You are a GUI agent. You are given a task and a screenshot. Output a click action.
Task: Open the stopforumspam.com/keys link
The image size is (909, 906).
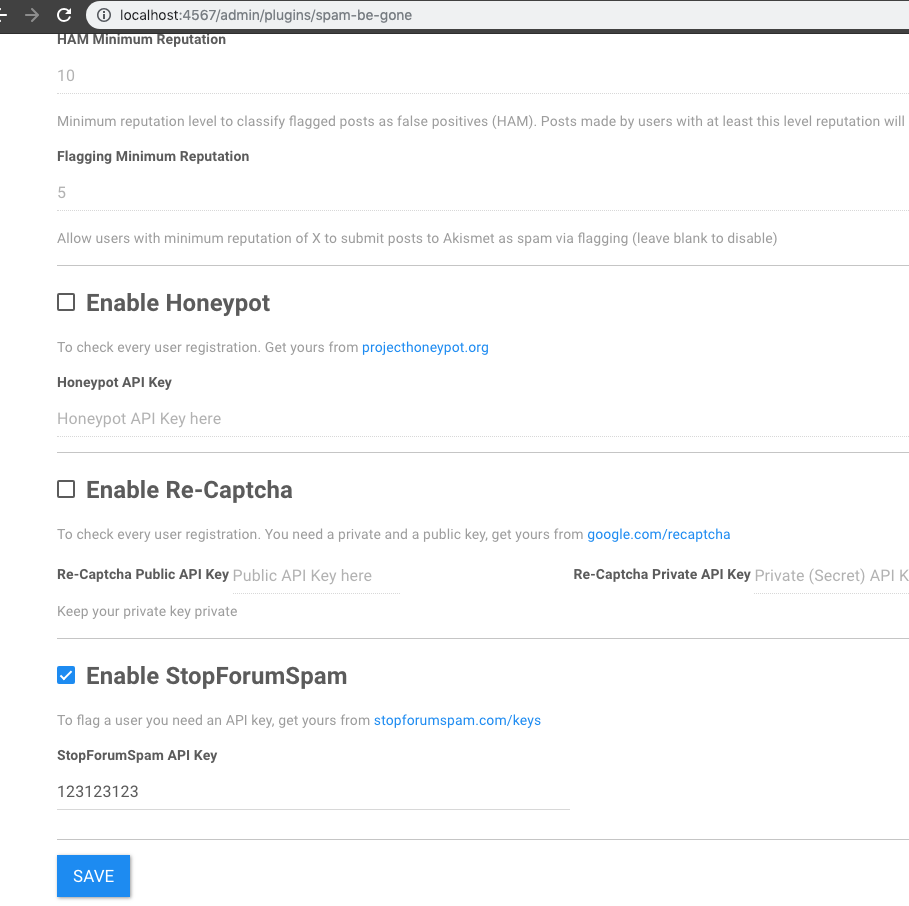(x=457, y=721)
